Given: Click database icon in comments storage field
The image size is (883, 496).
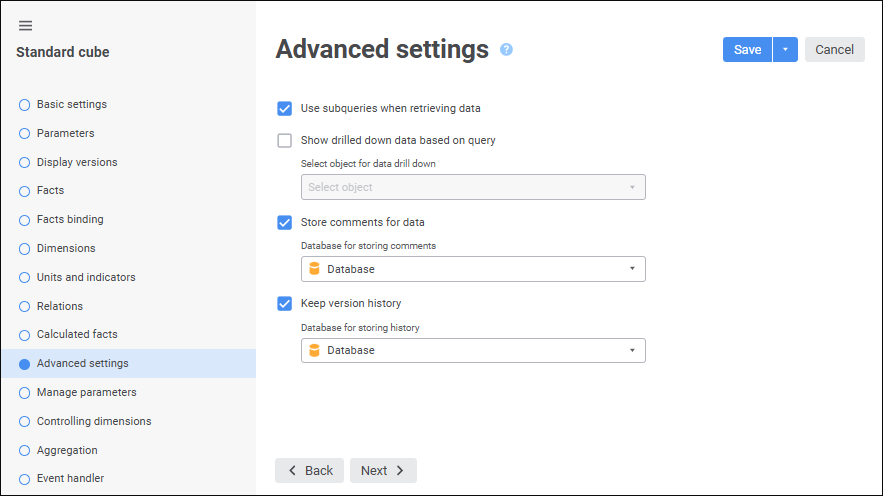Looking at the screenshot, I should pos(314,269).
